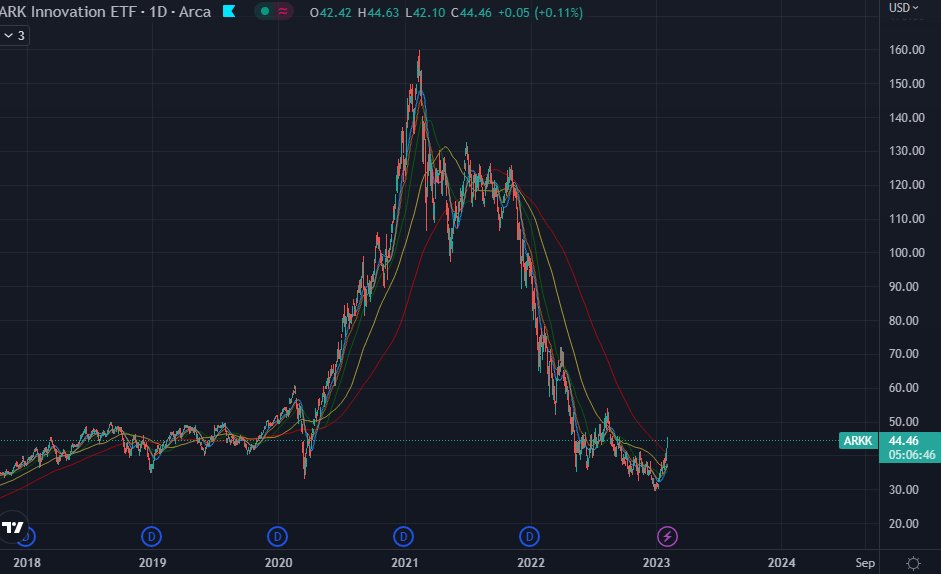Click the dividend marker below 2020
The height and width of the screenshot is (574, 941).
tap(277, 536)
